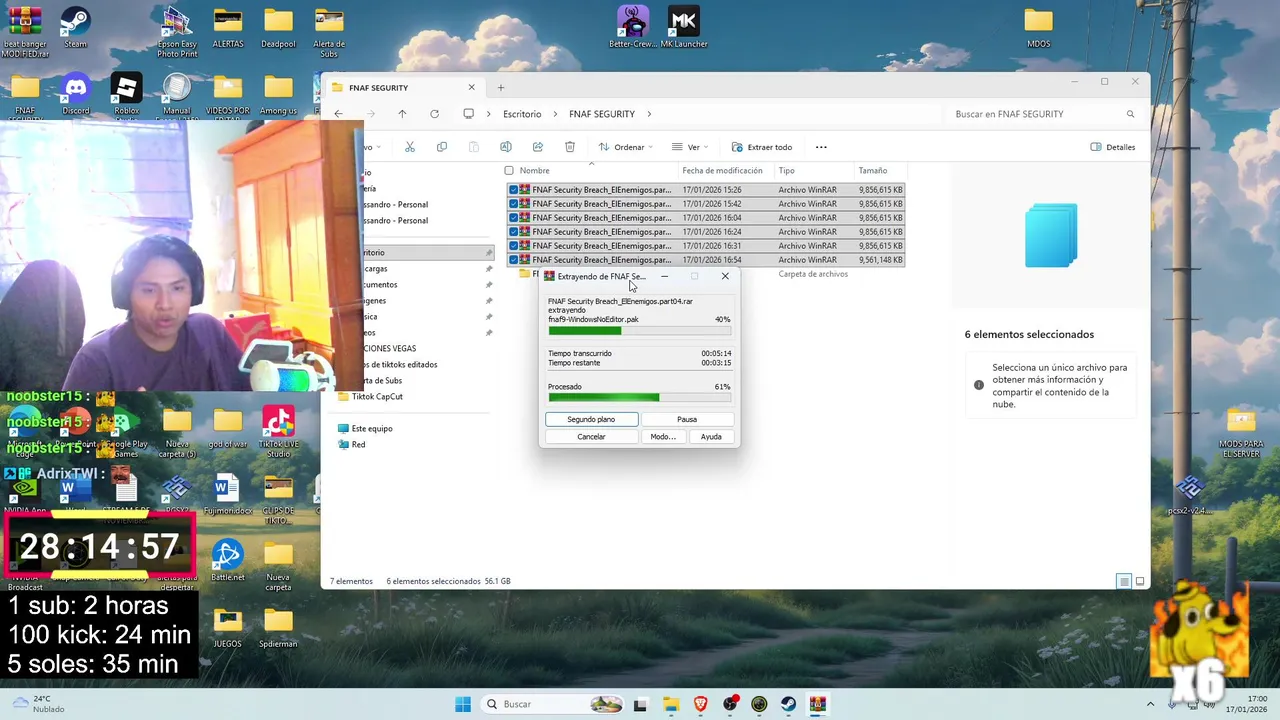Open File Explorer from the taskbar

[x=670, y=704]
